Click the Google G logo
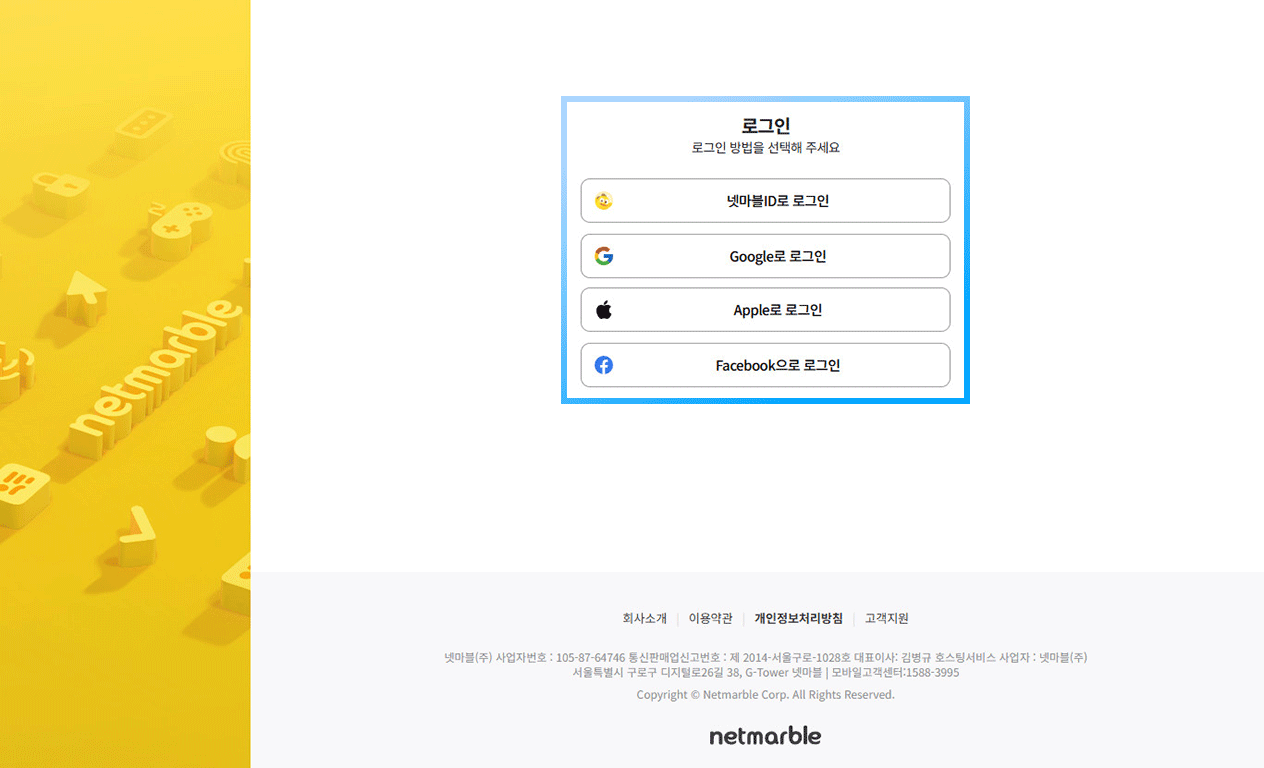 [603, 256]
